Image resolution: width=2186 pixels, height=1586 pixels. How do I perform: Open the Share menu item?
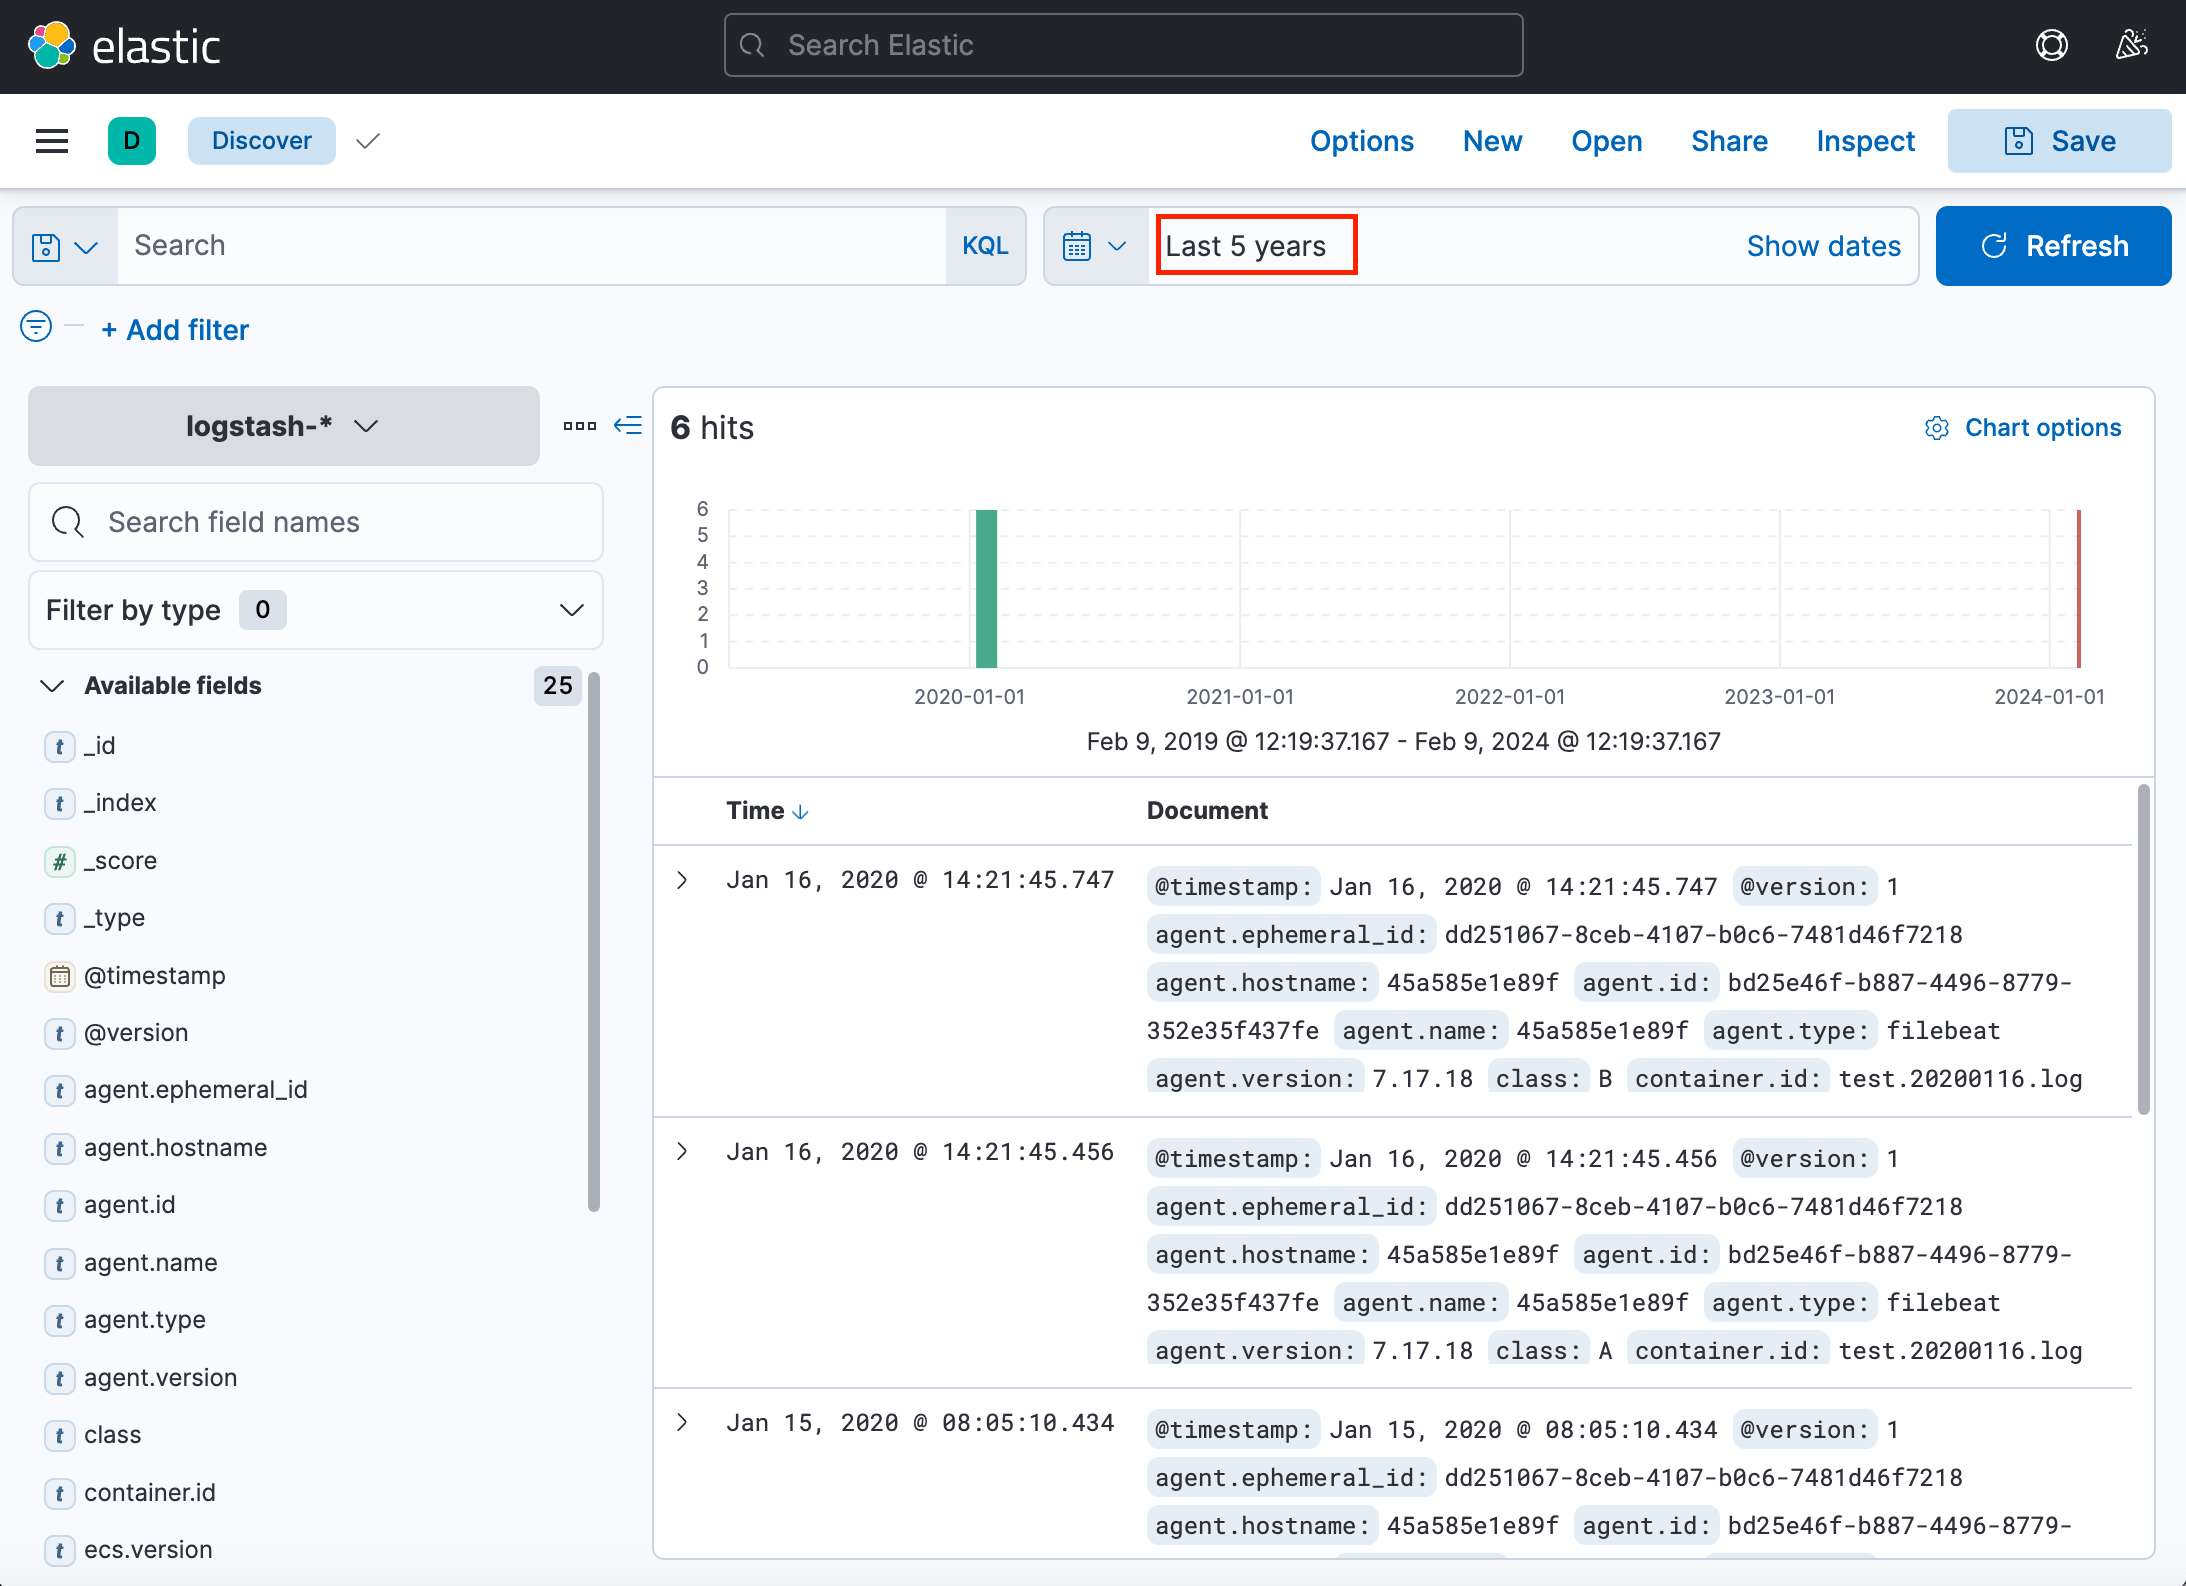click(1729, 141)
